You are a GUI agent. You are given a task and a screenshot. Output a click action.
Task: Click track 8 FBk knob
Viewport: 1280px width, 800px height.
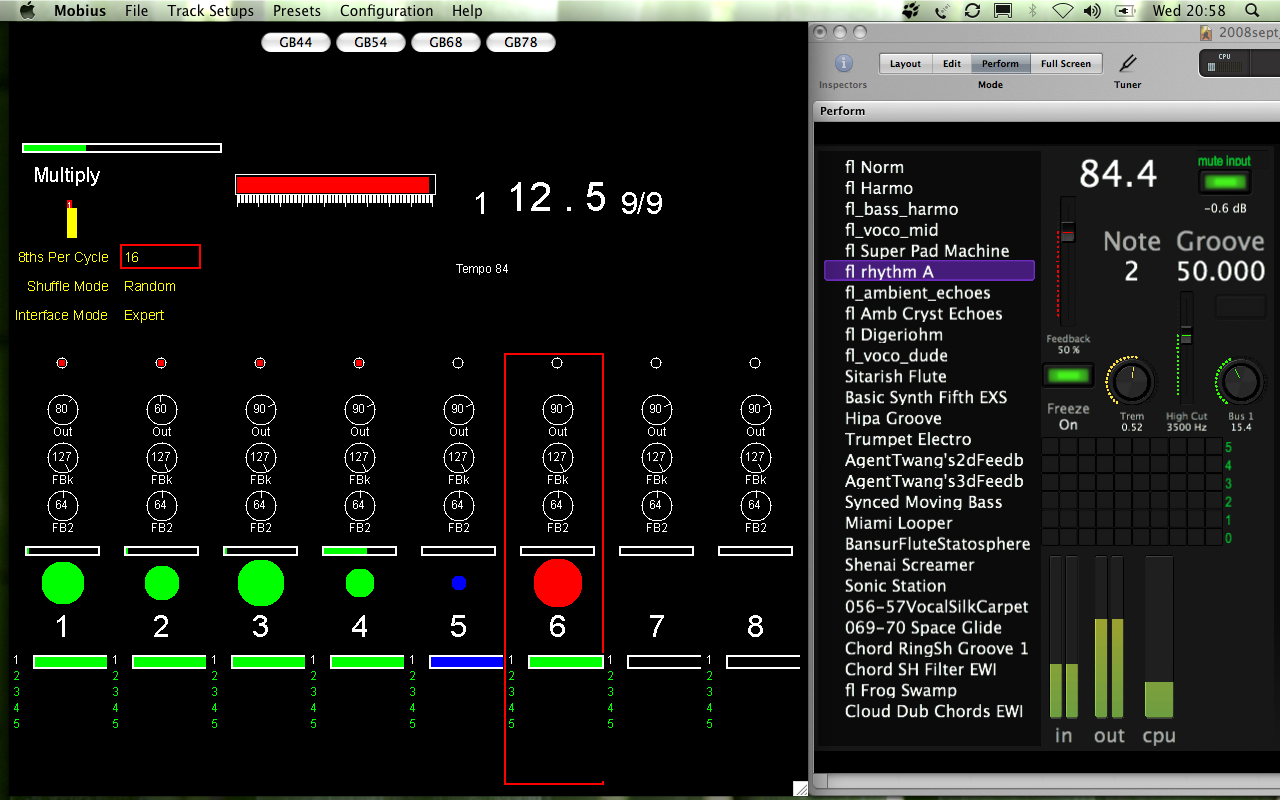pyautogui.click(x=756, y=457)
